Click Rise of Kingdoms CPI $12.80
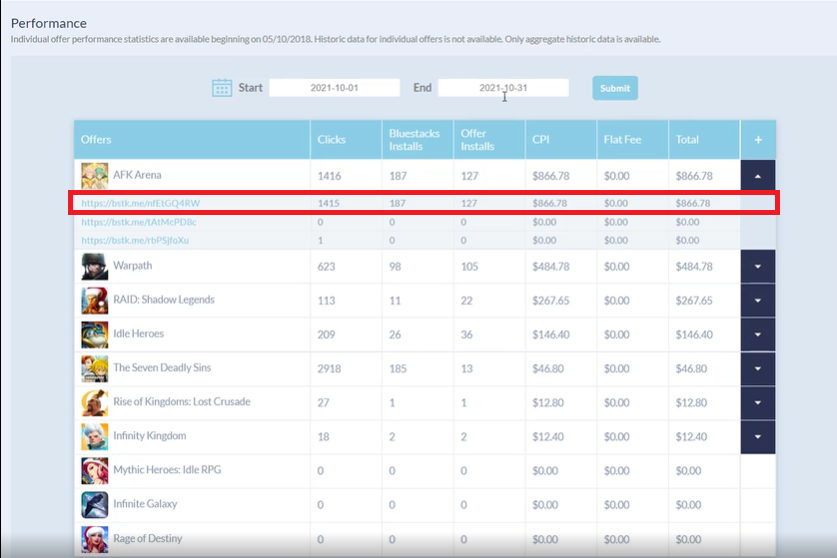The width and height of the screenshot is (837, 558). (548, 403)
